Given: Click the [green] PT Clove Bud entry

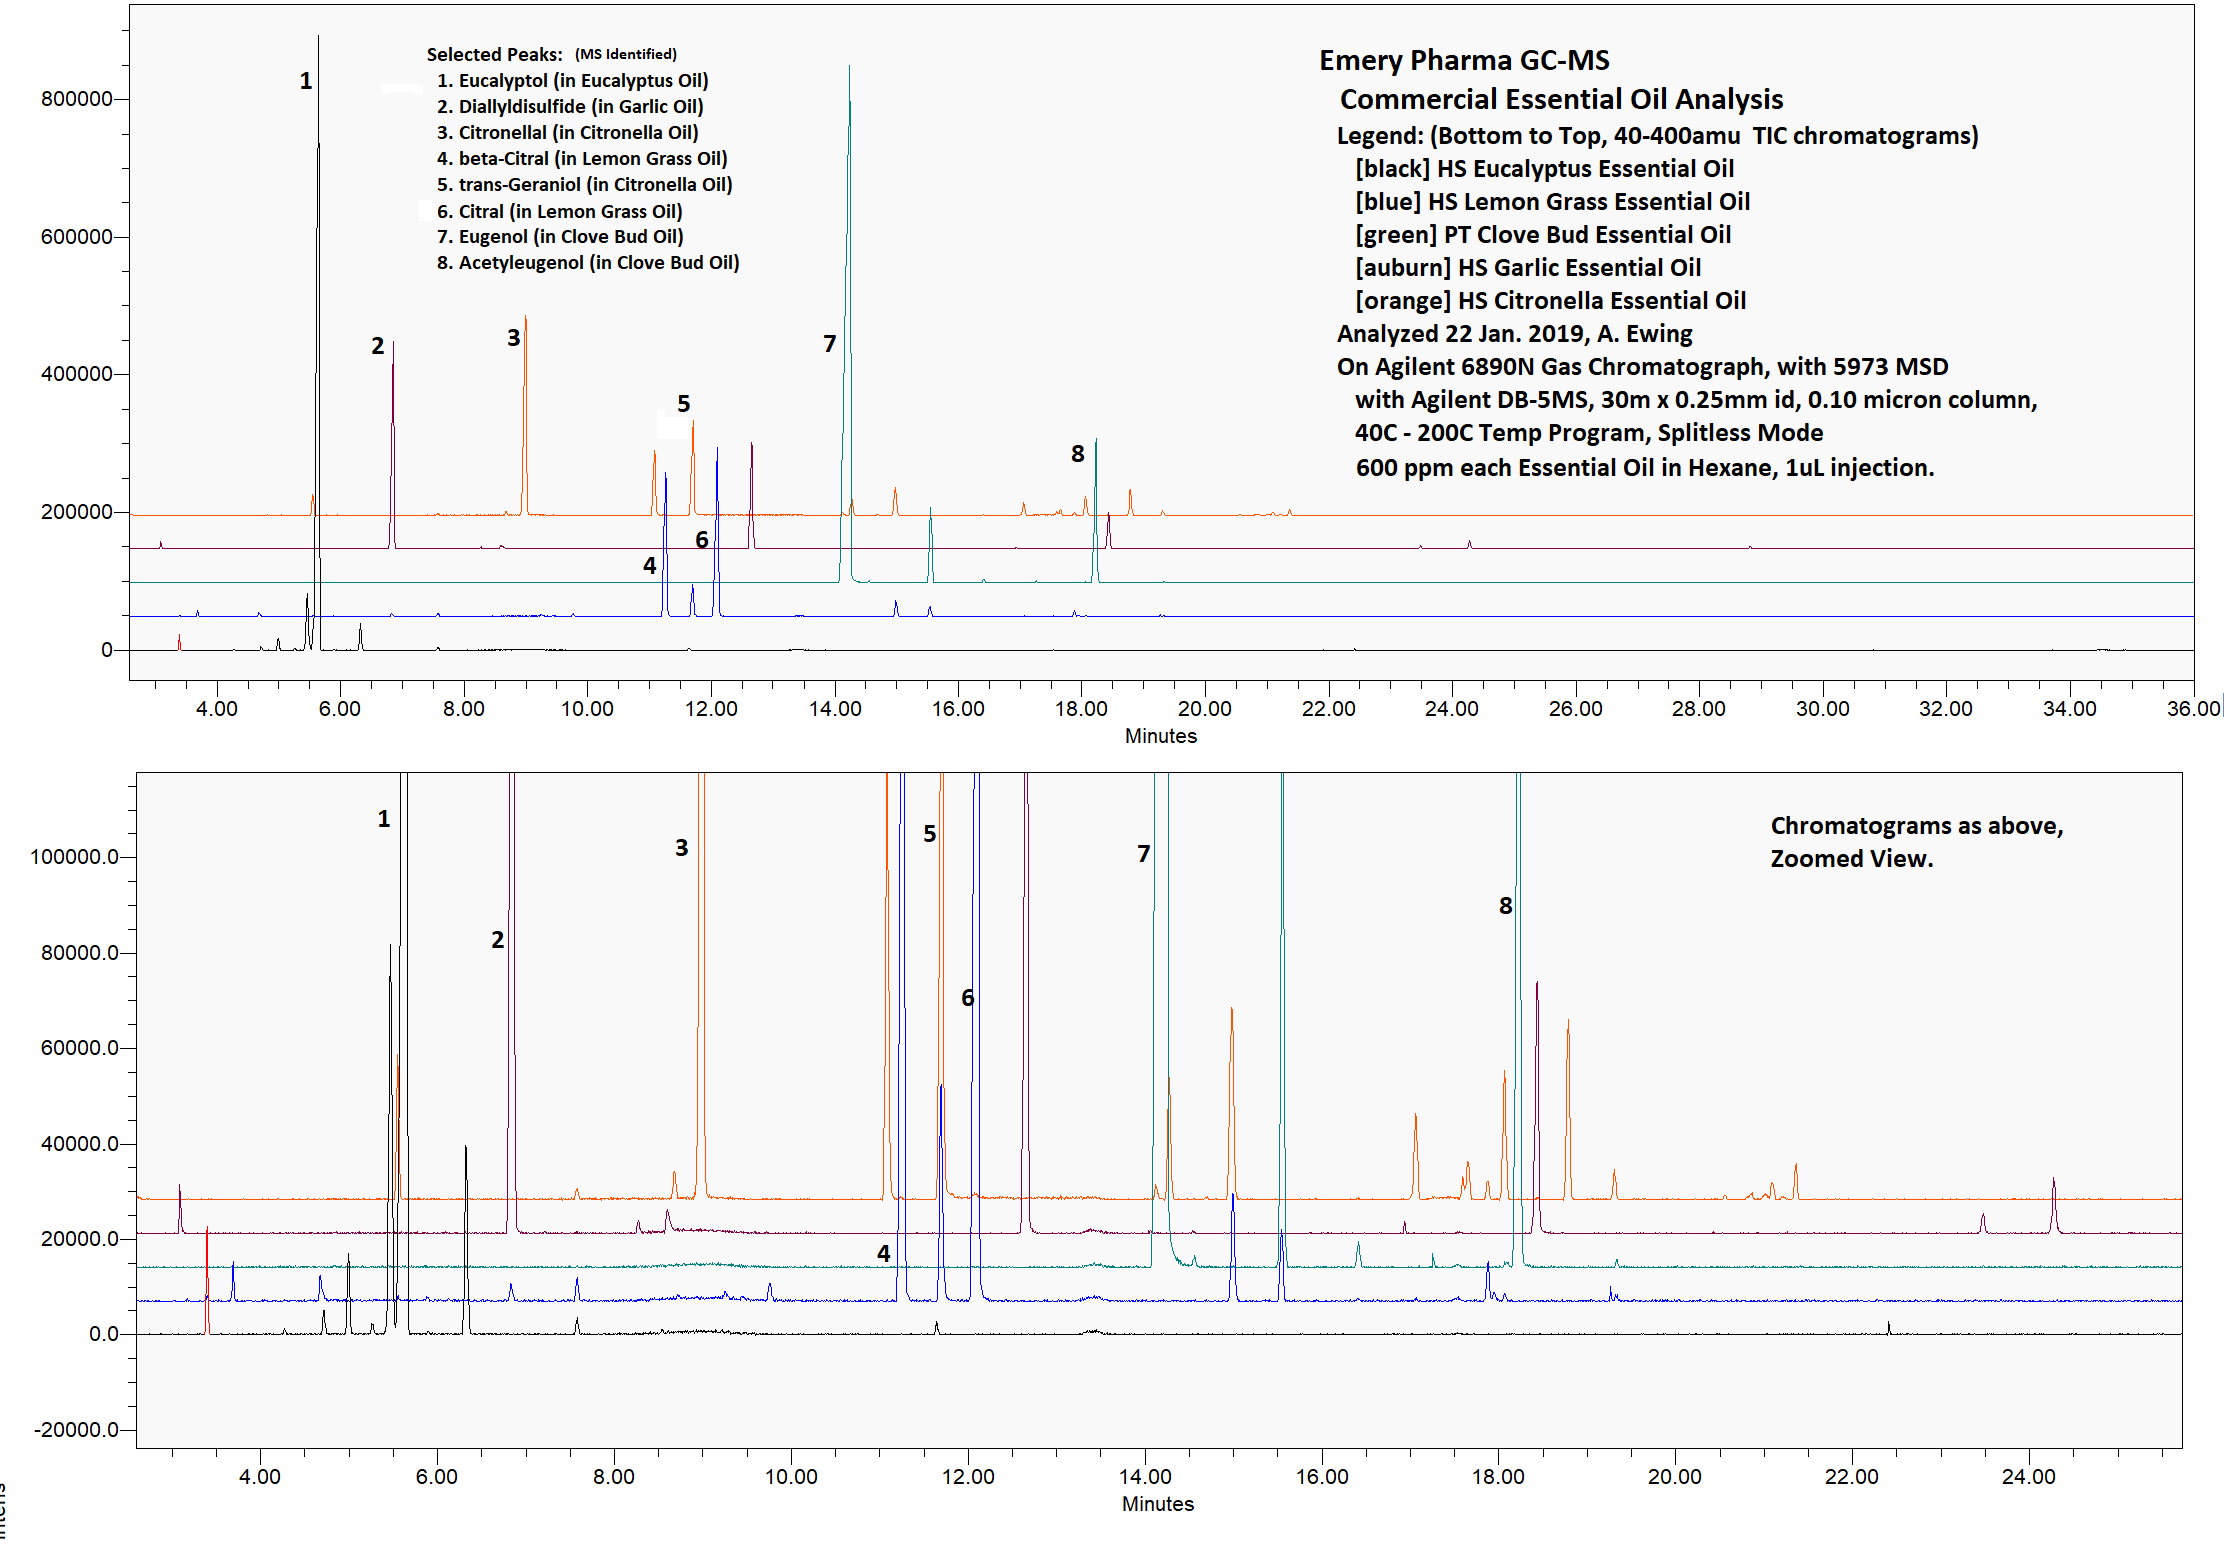Looking at the screenshot, I should [1543, 235].
